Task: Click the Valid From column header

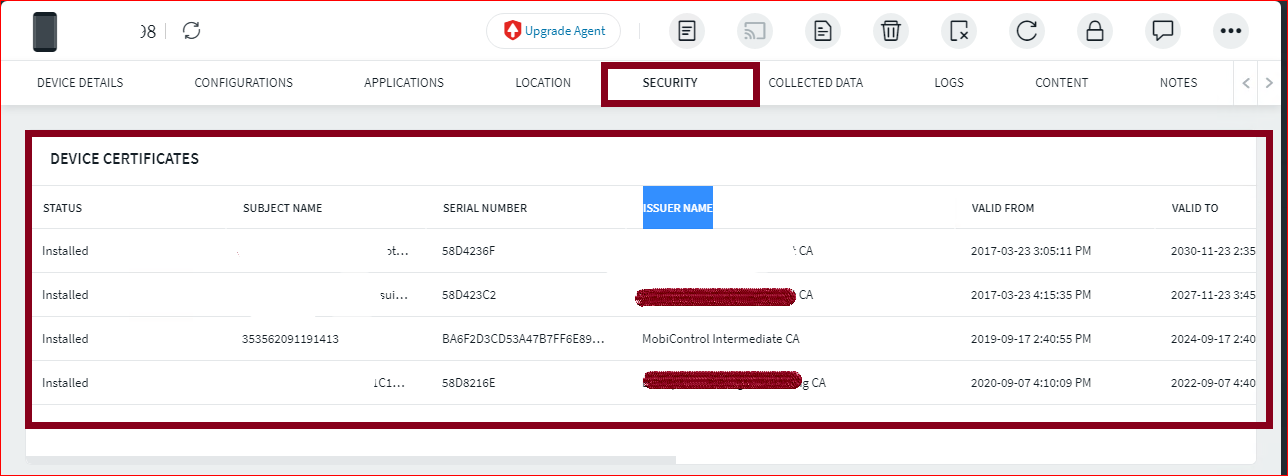Action: [1002, 208]
